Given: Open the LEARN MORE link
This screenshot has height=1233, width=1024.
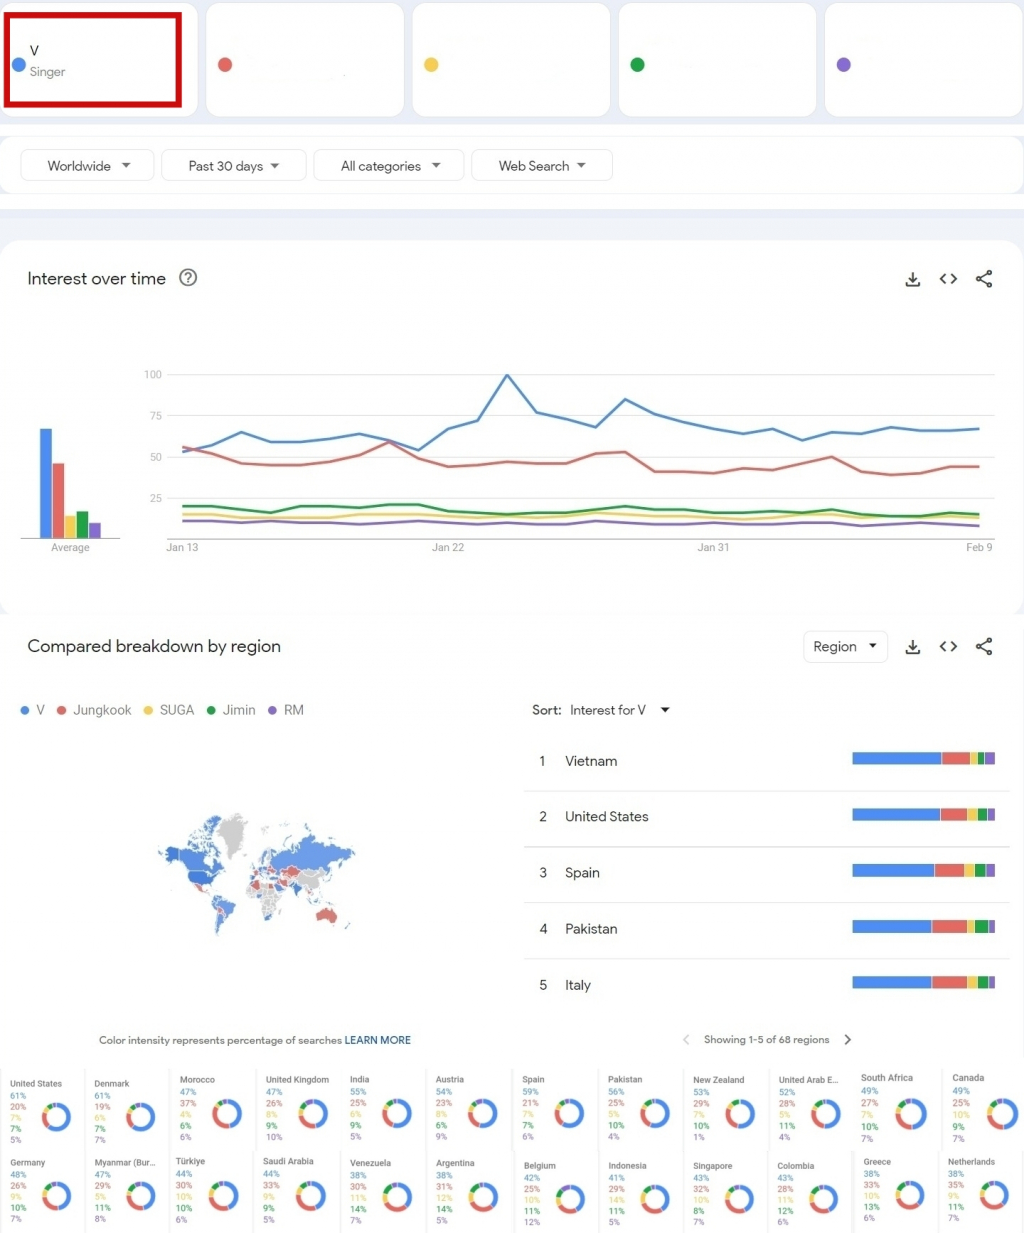Looking at the screenshot, I should coord(378,1040).
